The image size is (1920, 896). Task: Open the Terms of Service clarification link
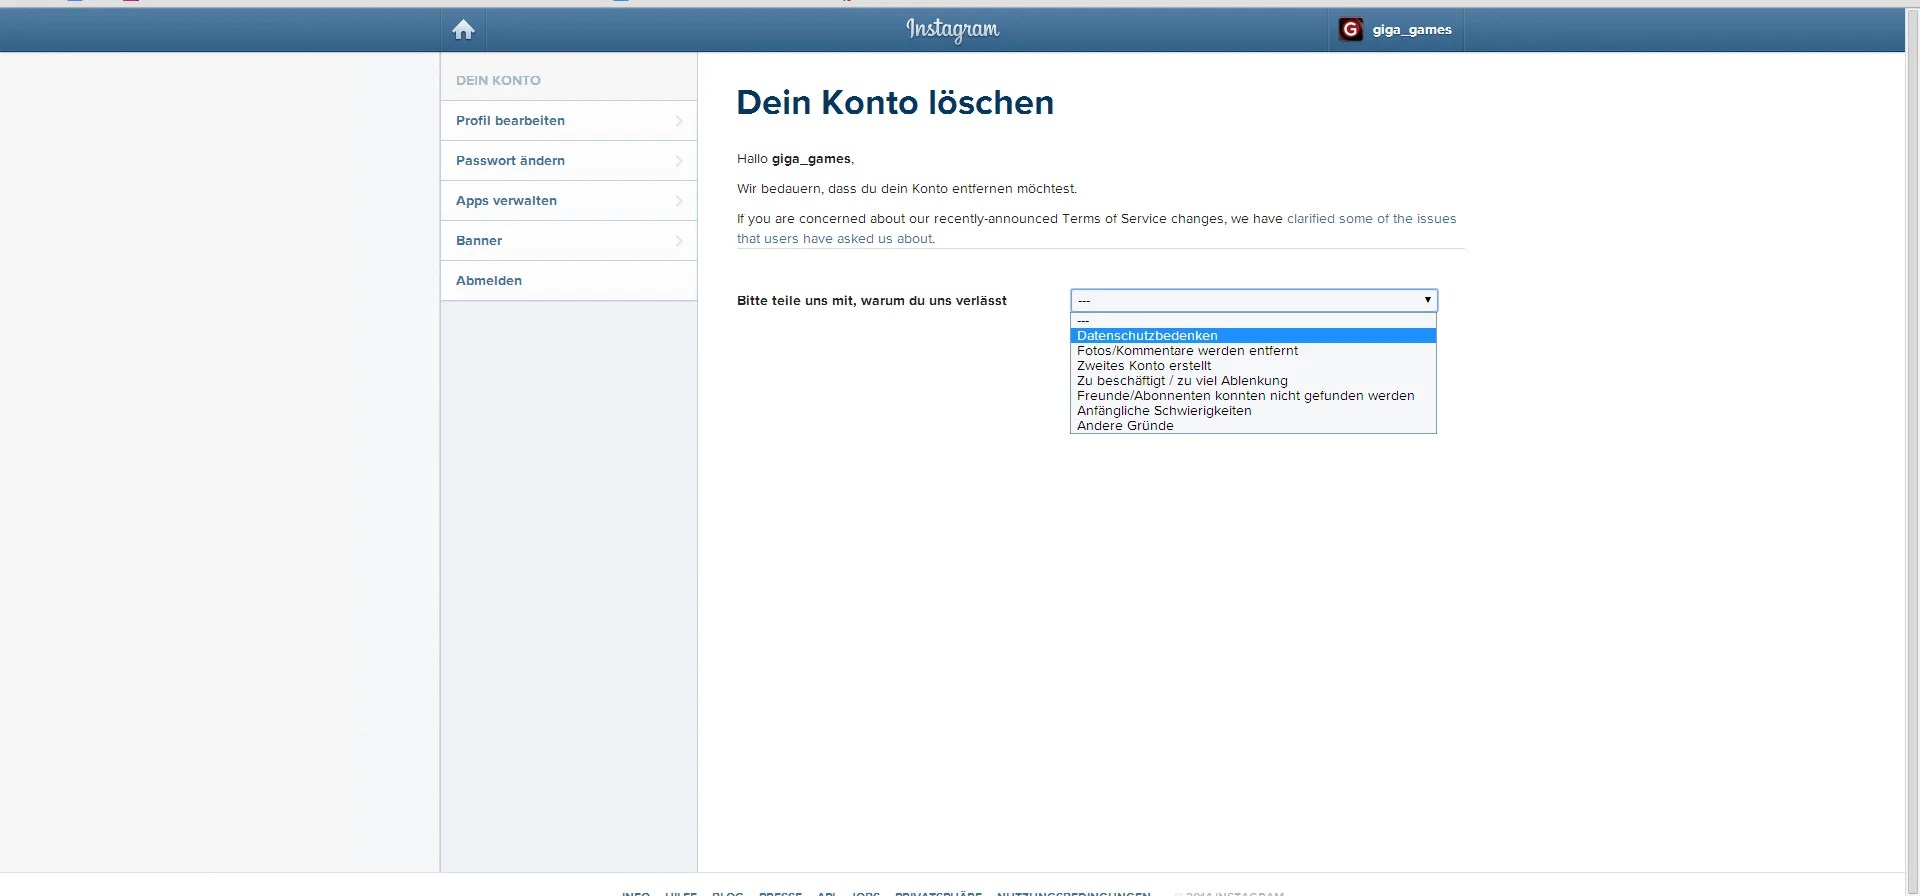[1096, 229]
